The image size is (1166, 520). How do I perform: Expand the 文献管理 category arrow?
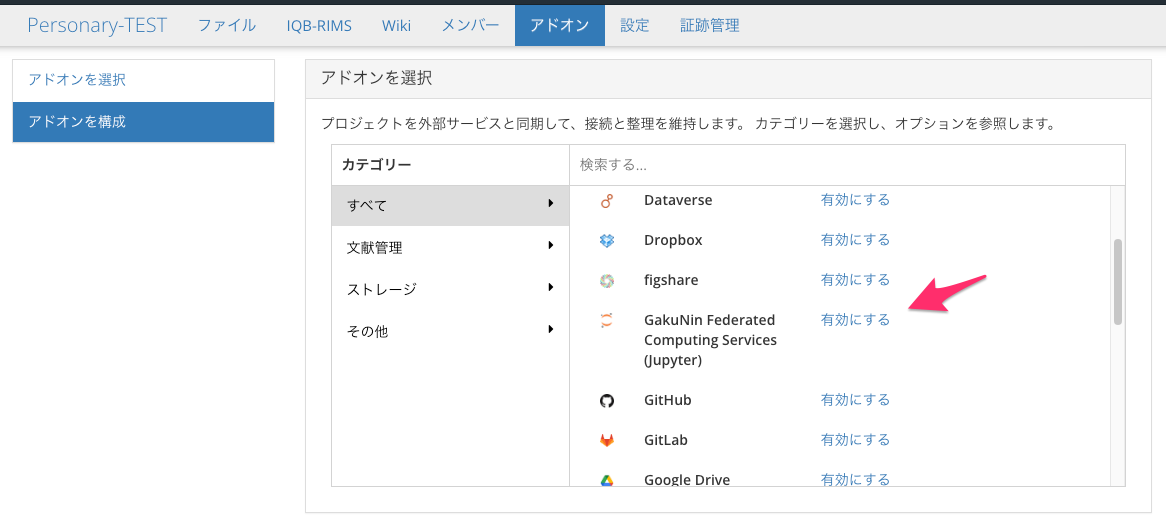(551, 246)
